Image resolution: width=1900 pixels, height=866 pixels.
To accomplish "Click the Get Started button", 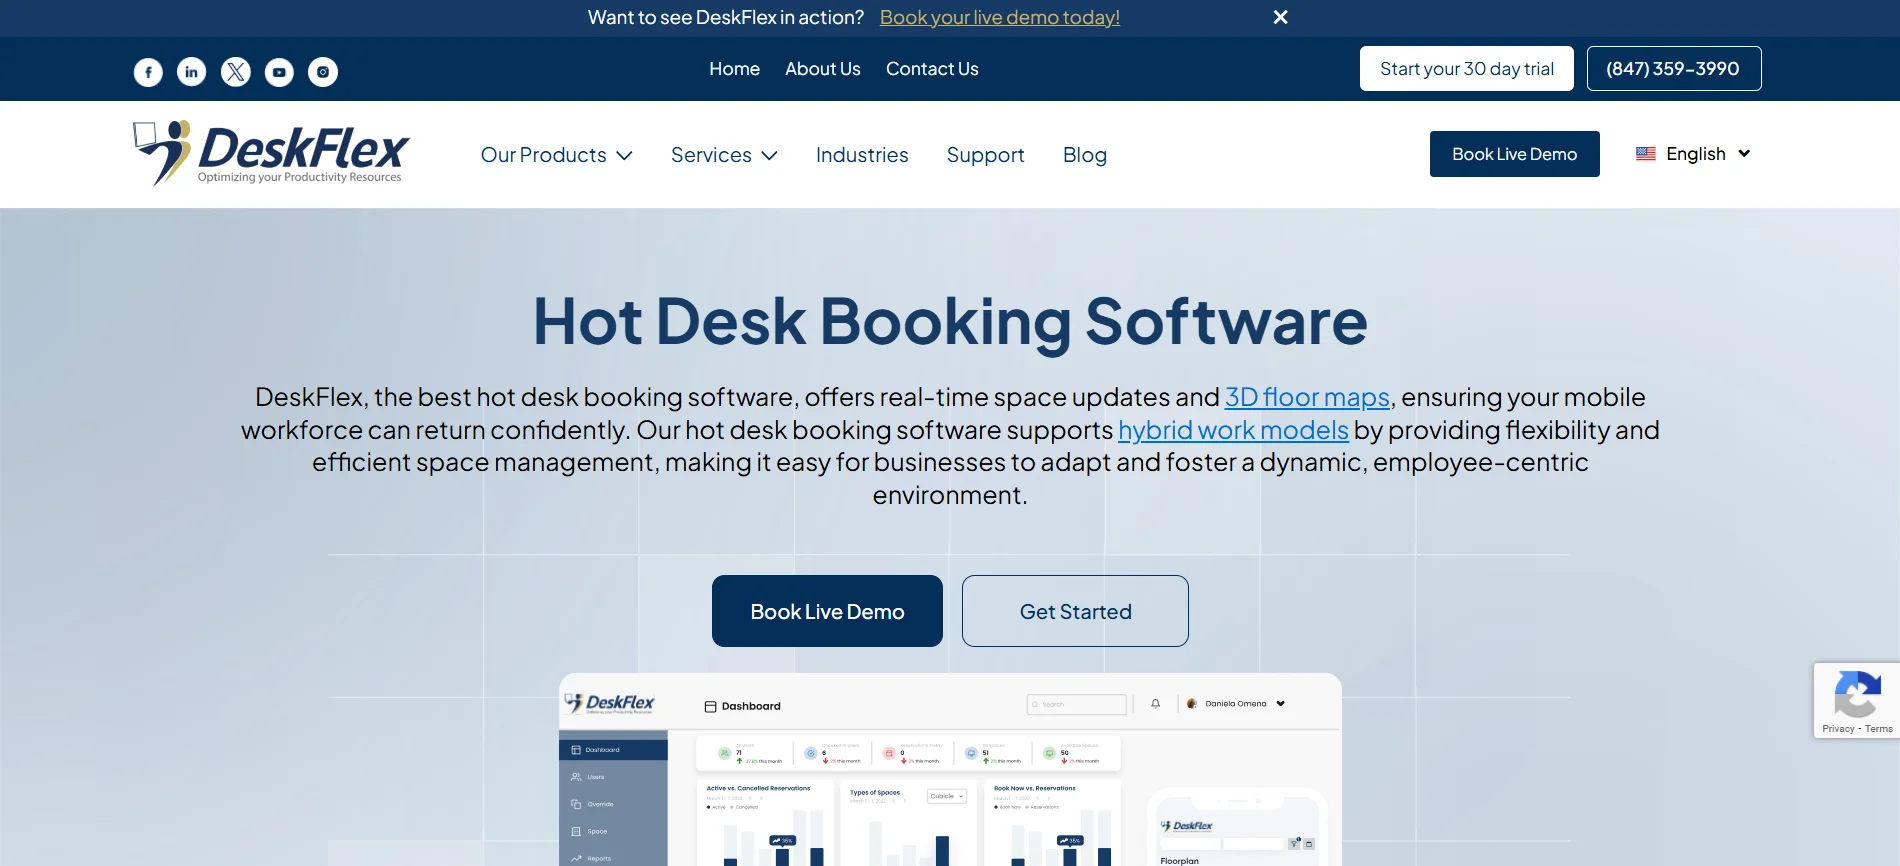I will click(x=1075, y=611).
